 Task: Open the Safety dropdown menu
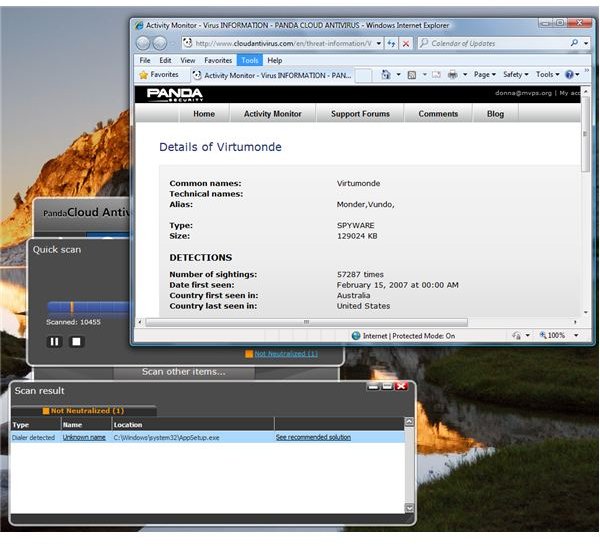(x=515, y=75)
